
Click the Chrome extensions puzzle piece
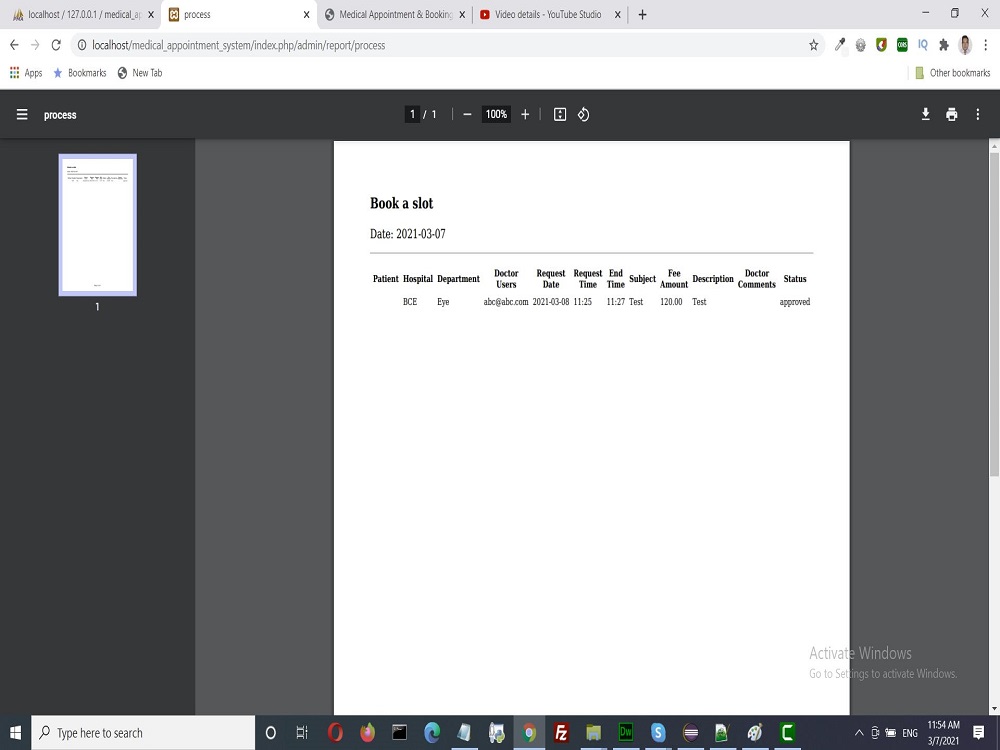click(943, 45)
